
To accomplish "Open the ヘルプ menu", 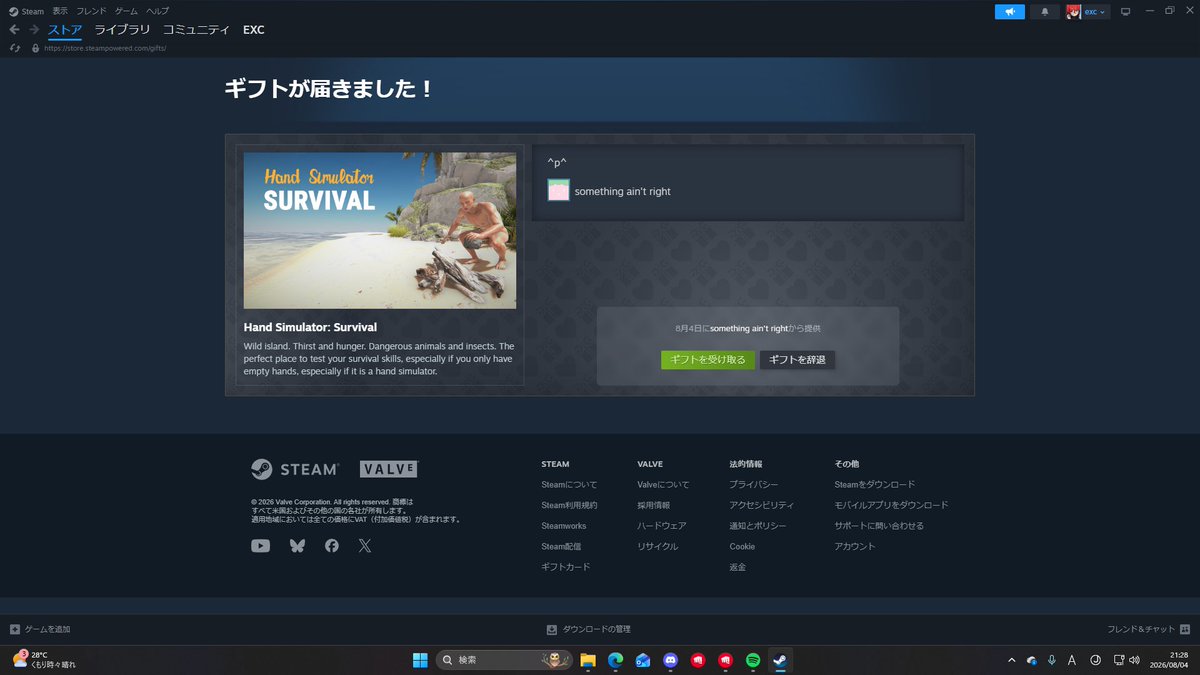I will [x=157, y=11].
